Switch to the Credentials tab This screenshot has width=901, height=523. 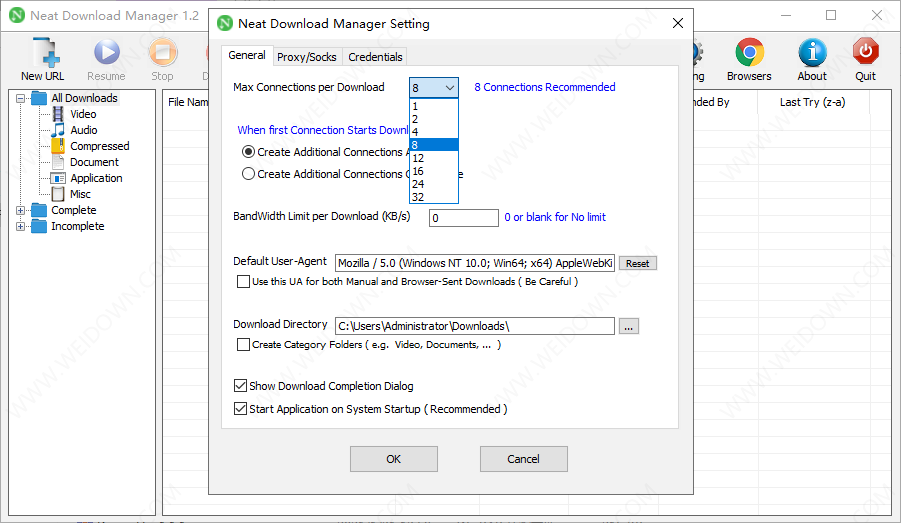pos(375,57)
